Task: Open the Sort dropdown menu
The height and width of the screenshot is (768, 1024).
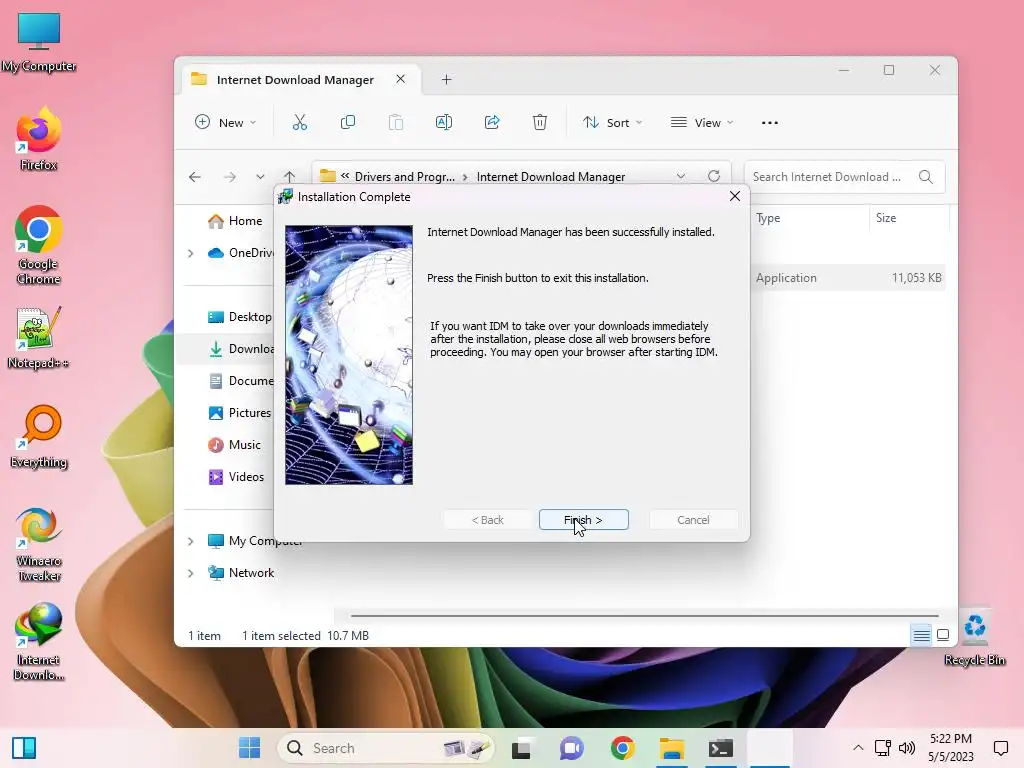Action: (613, 122)
